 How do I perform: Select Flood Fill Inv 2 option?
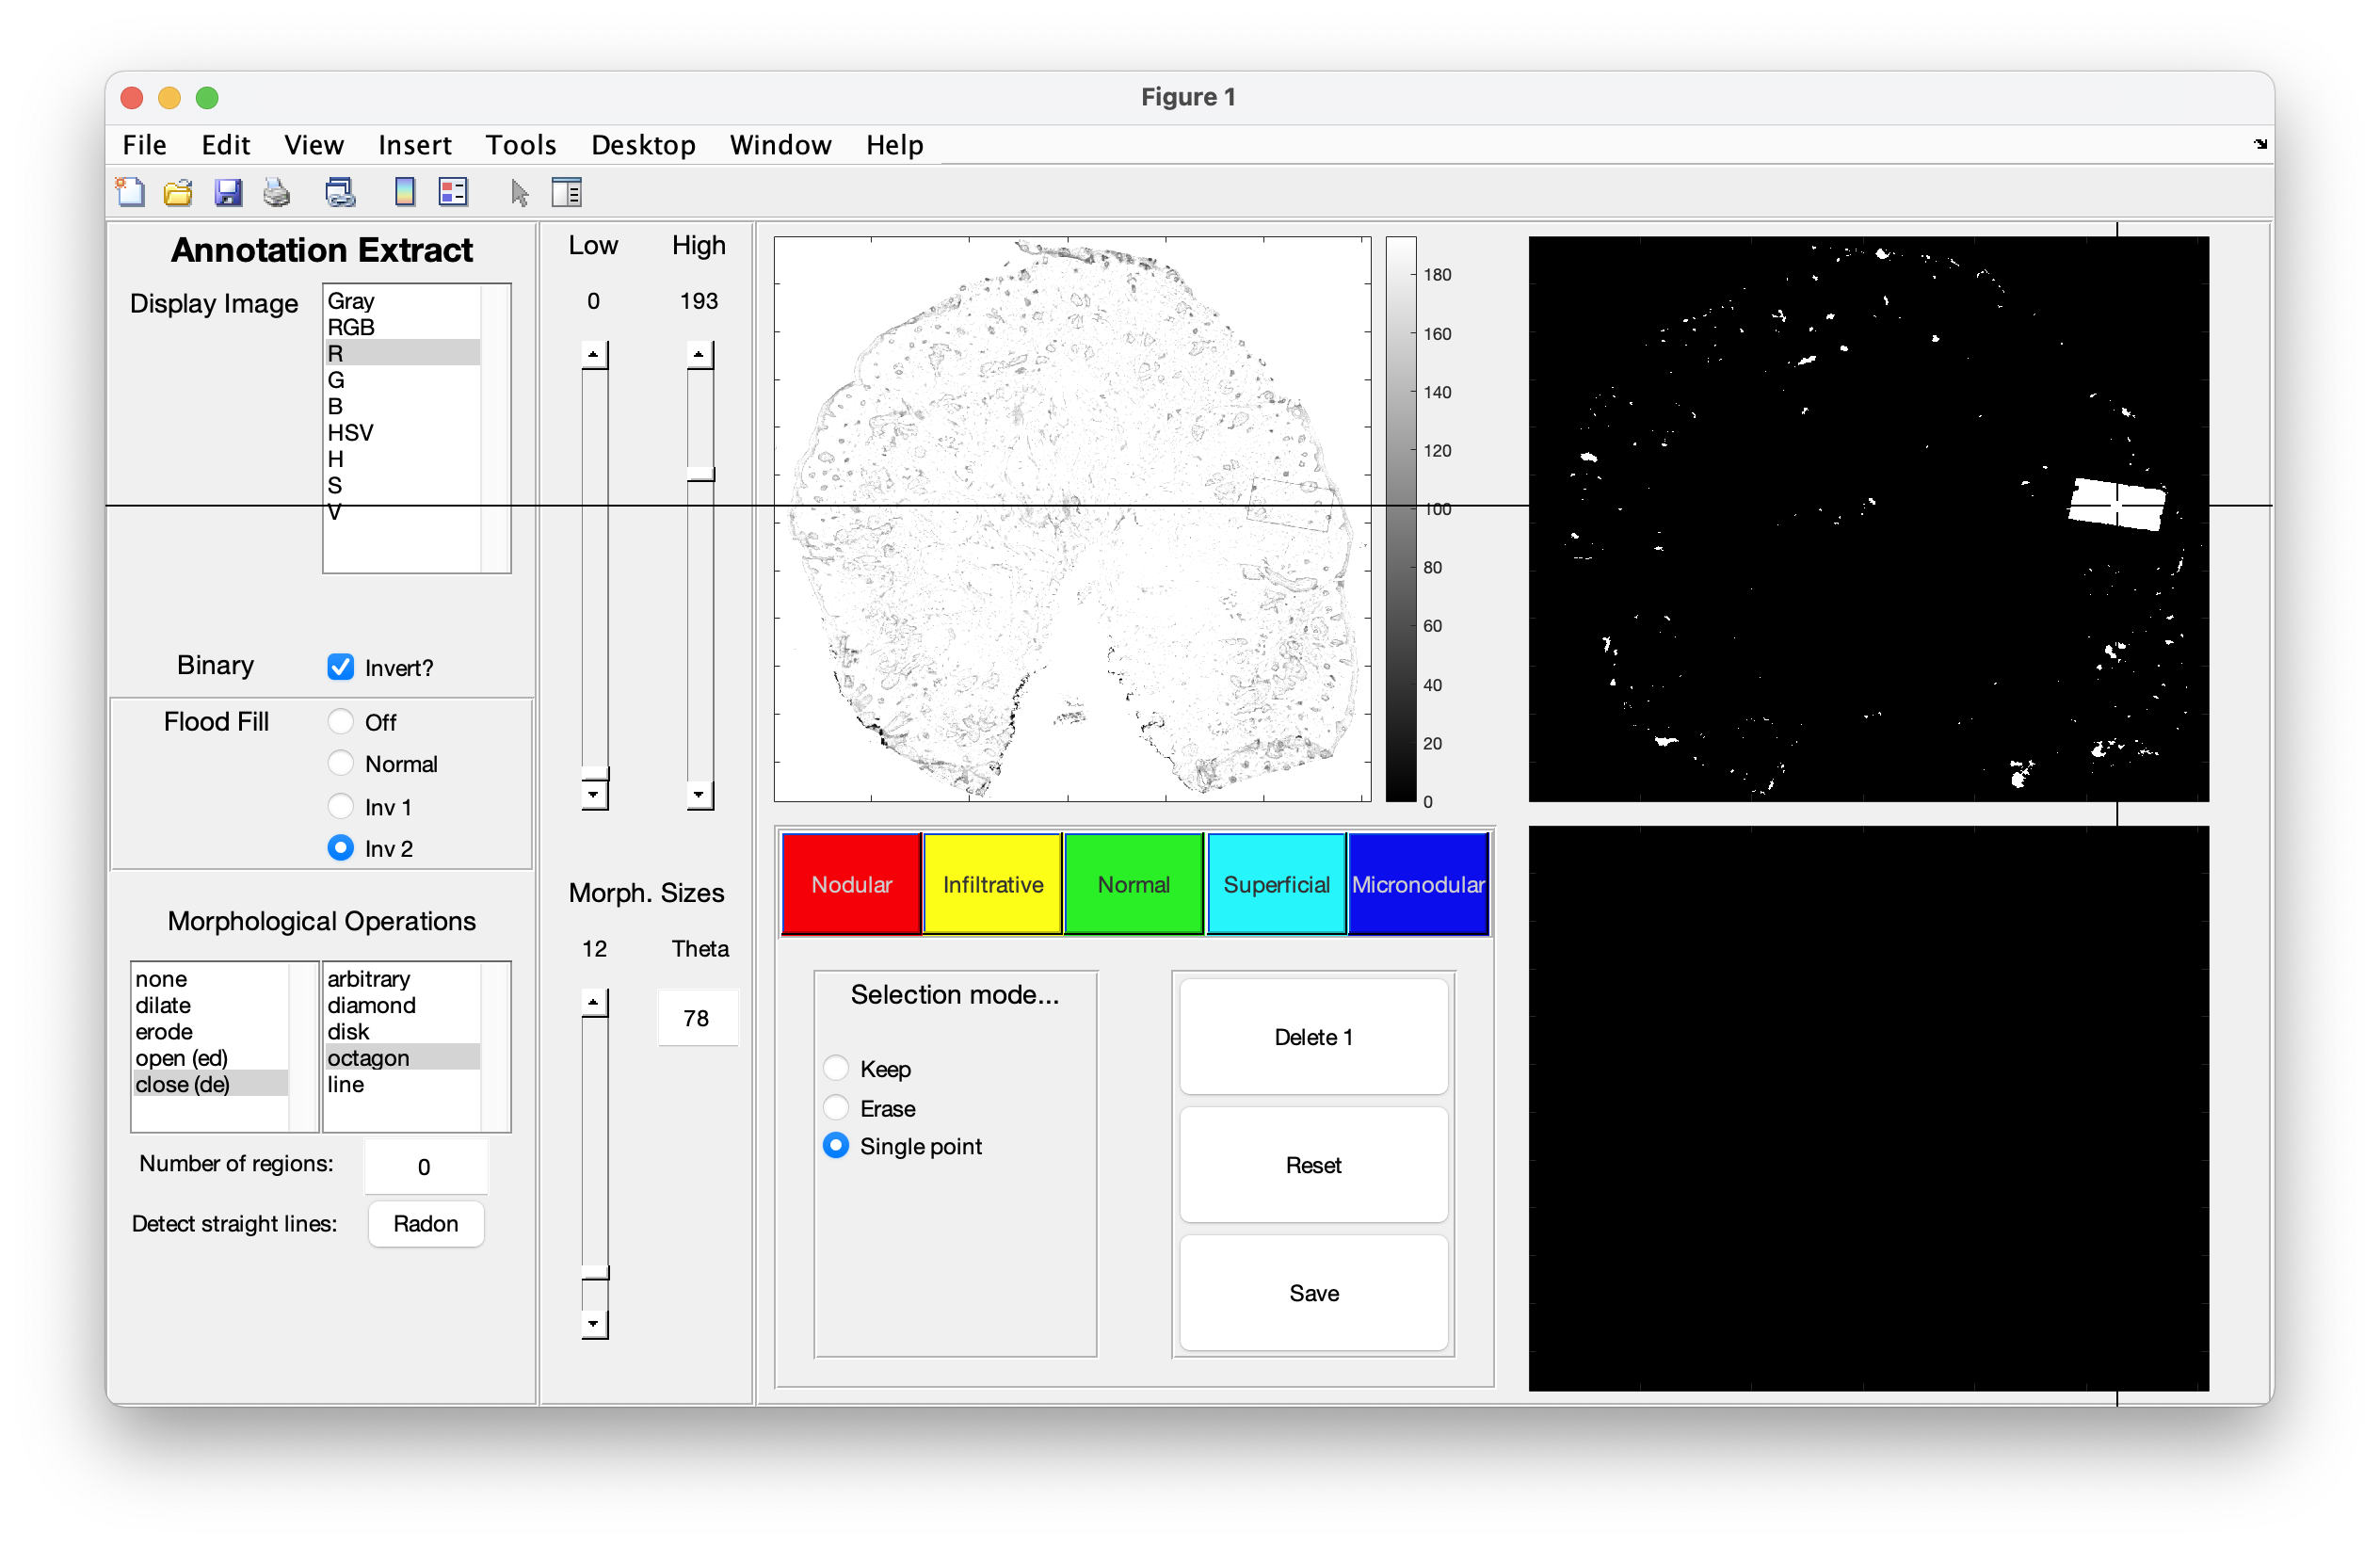(340, 848)
